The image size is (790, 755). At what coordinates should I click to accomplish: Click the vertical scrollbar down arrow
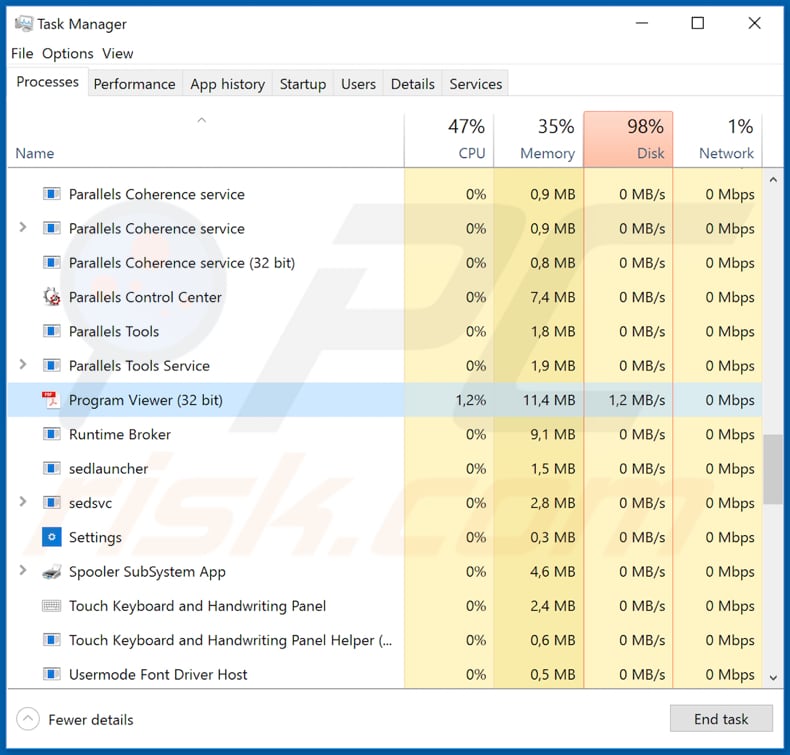tap(772, 678)
